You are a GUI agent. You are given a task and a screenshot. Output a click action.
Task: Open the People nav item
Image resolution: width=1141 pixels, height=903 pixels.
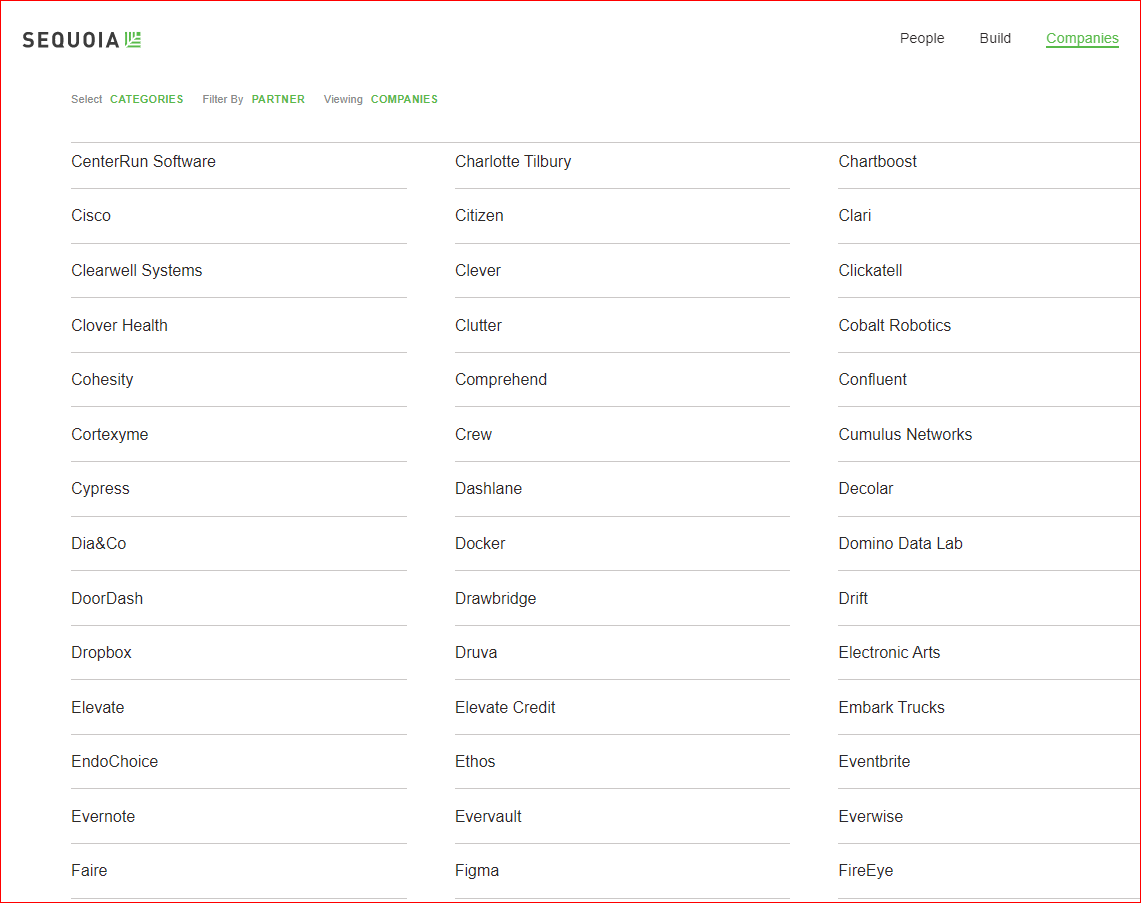tap(922, 39)
